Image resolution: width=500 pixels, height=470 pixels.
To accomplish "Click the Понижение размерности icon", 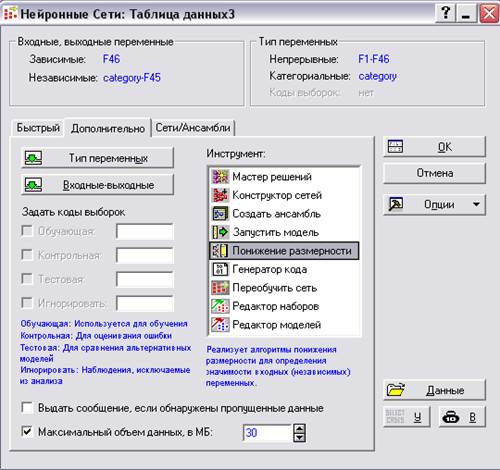I will pyautogui.click(x=220, y=251).
